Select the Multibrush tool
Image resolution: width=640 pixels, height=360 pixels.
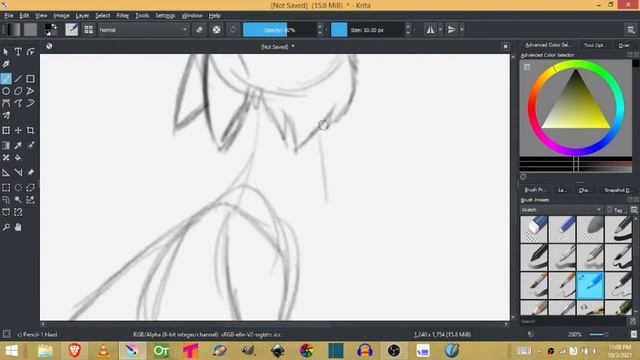pyautogui.click(x=6, y=115)
